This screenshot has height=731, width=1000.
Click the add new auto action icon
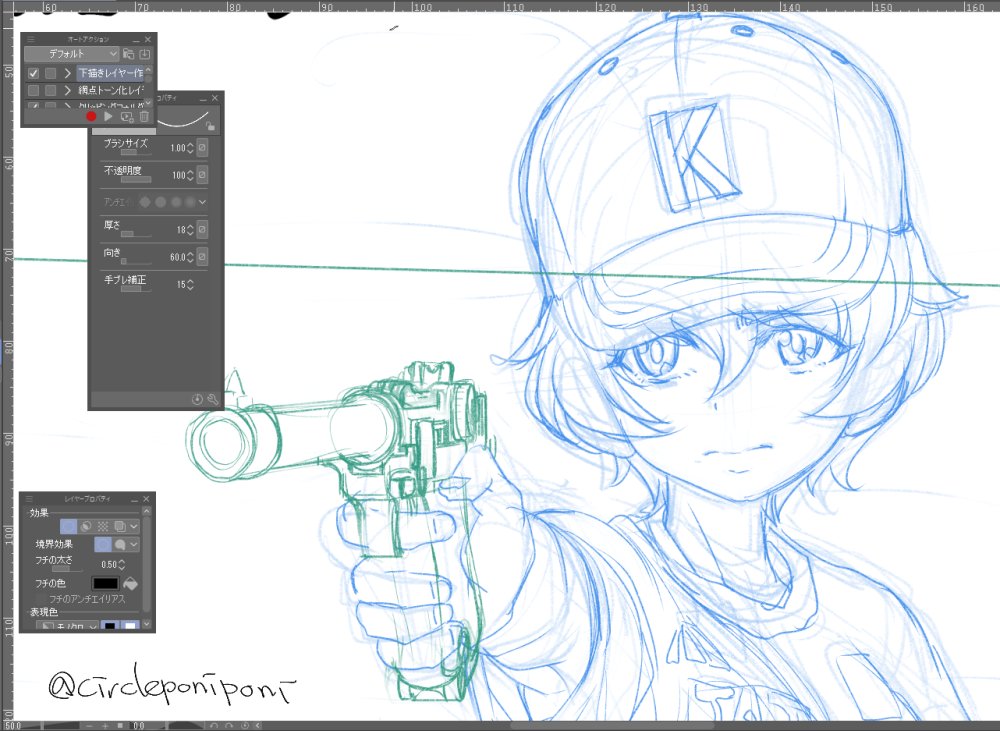(127, 117)
